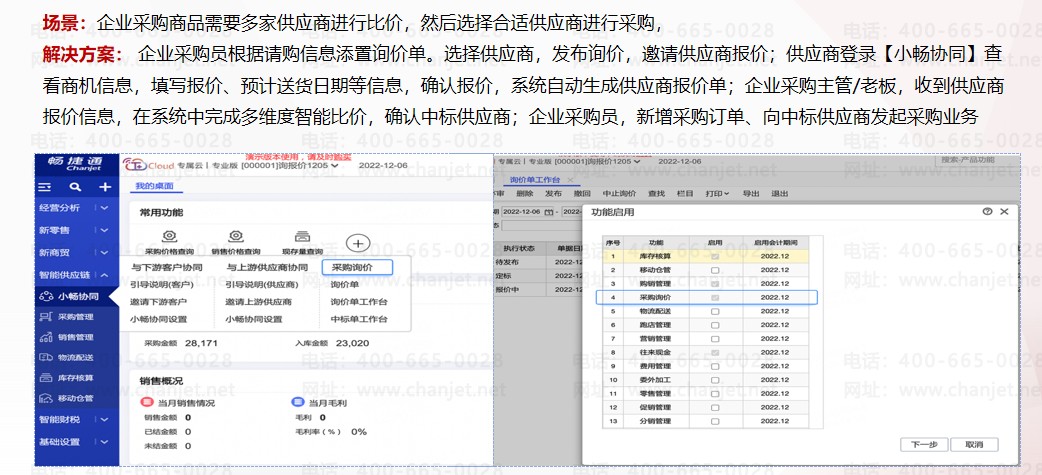This screenshot has height=475, width=1042.
Task: Open help in the 功能启用 dialog
Action: coord(988,211)
